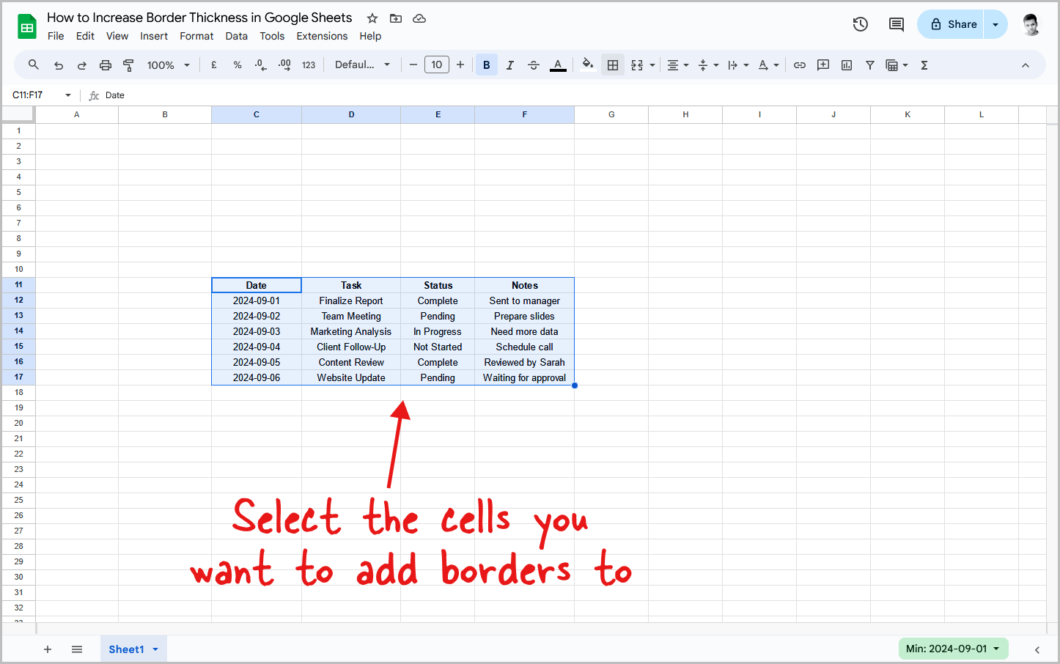Format as percent icon
The image size is (1060, 664).
coord(237,65)
